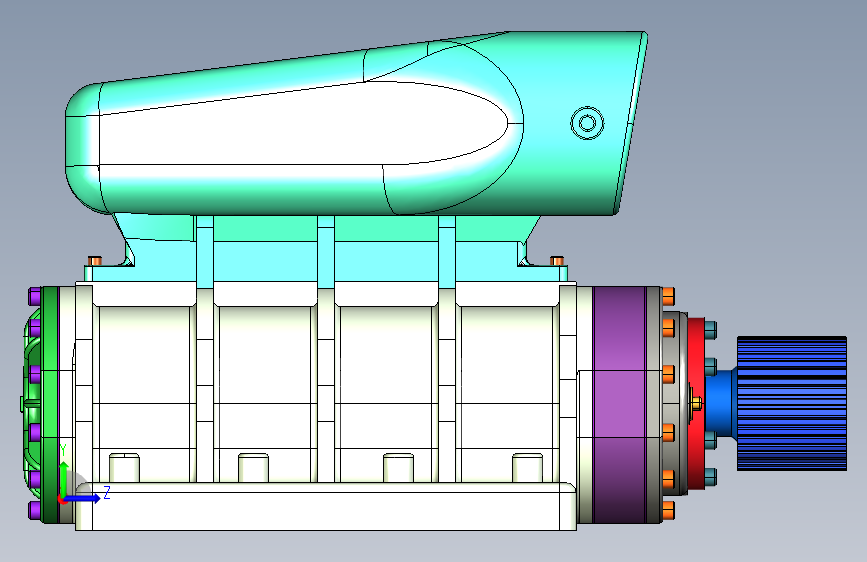Select the blue Z axis arrow
Image resolution: width=867 pixels, height=562 pixels.
pyautogui.click(x=82, y=498)
